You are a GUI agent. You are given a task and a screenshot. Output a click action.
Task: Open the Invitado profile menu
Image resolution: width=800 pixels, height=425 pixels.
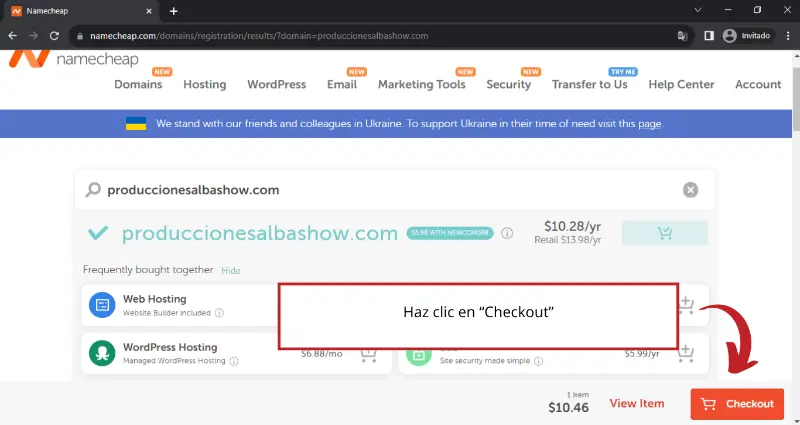pyautogui.click(x=747, y=36)
